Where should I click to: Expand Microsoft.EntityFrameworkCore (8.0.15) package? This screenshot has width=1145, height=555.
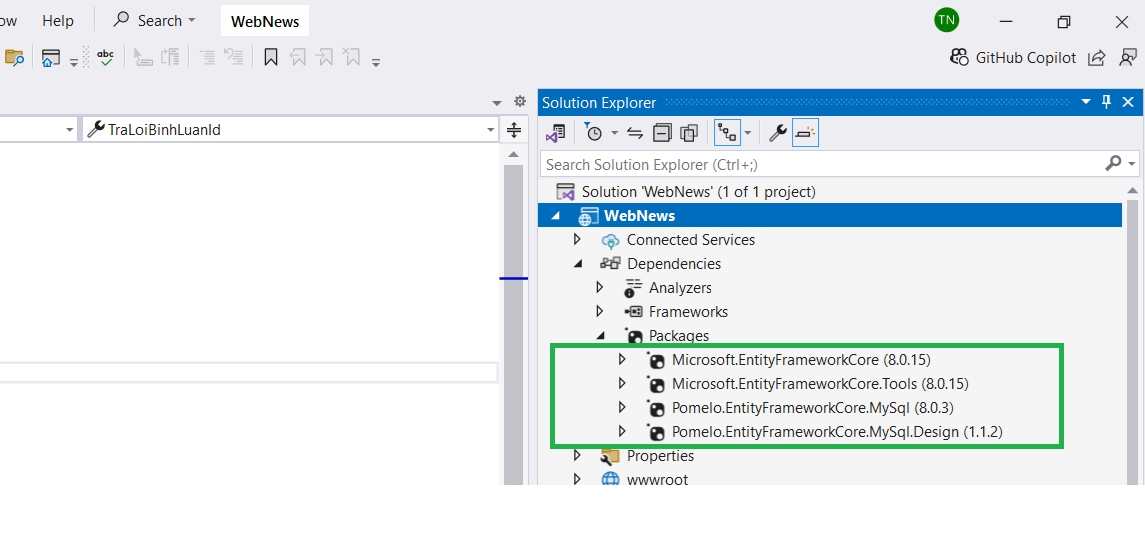pos(622,359)
